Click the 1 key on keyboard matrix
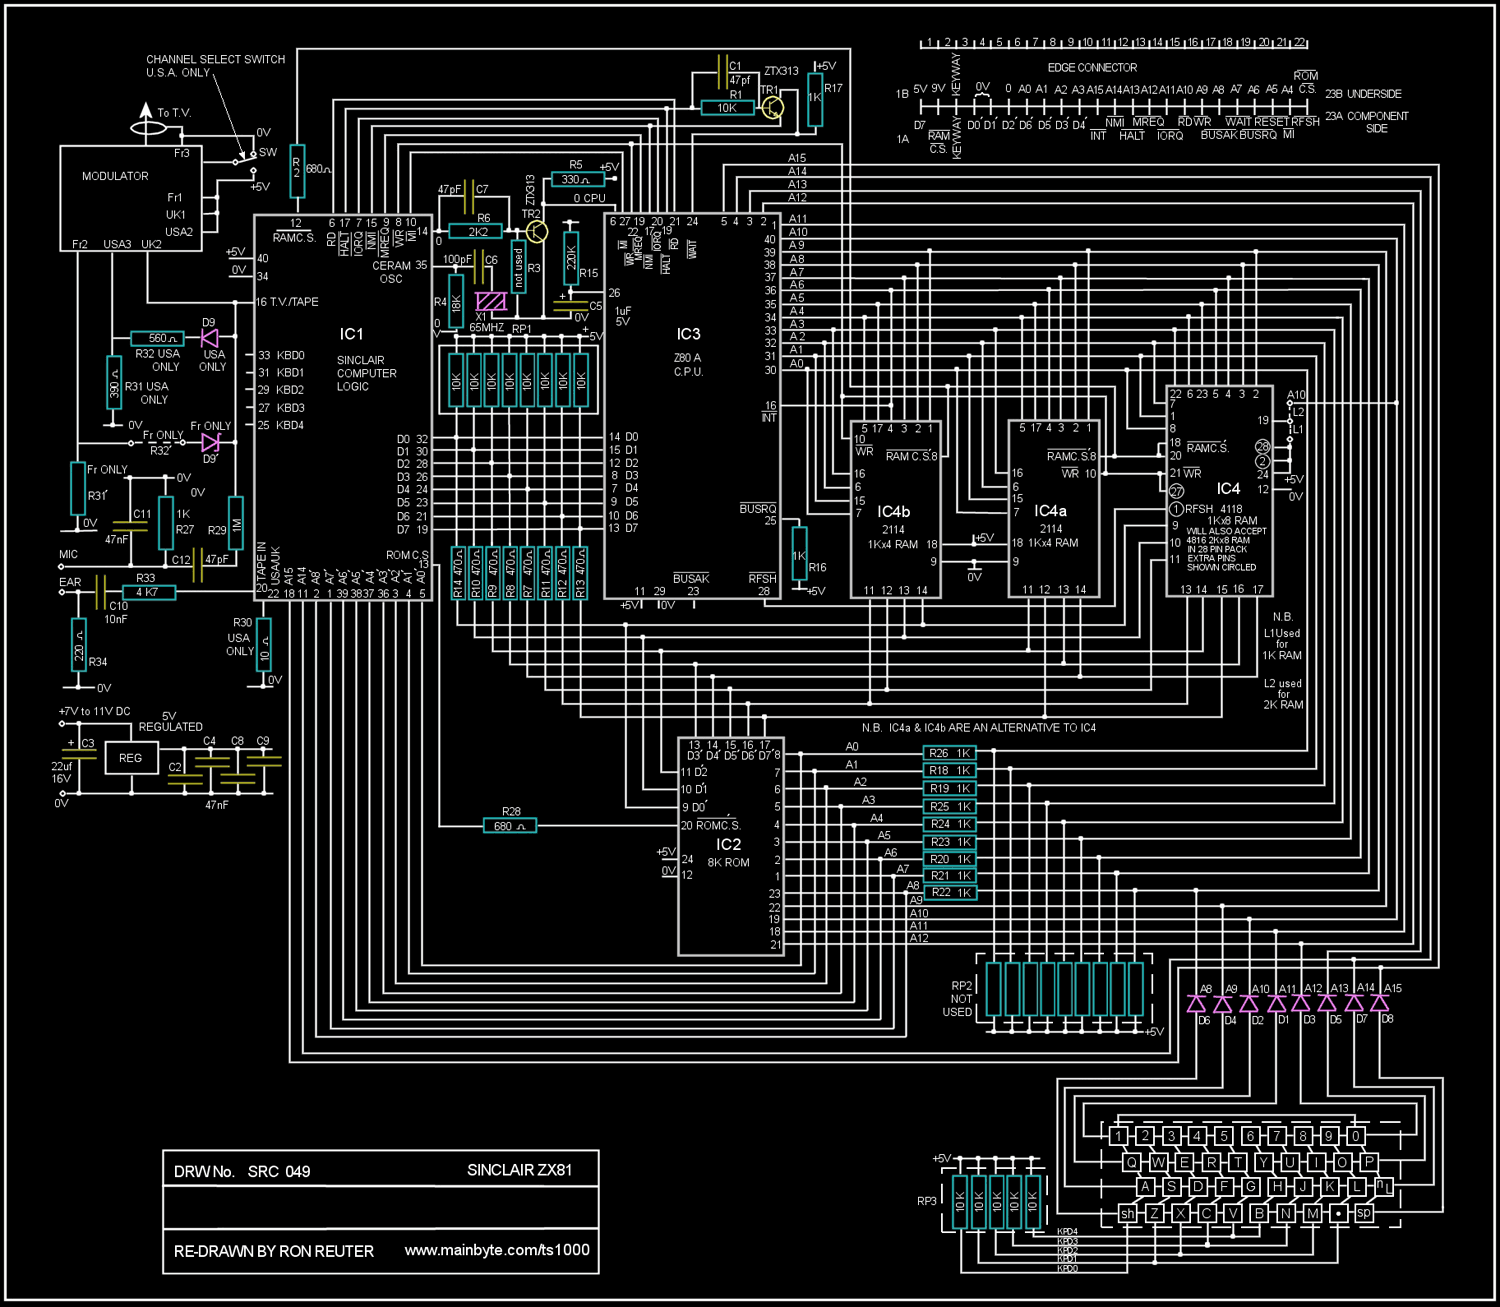This screenshot has height=1307, width=1500. [x=1119, y=1136]
